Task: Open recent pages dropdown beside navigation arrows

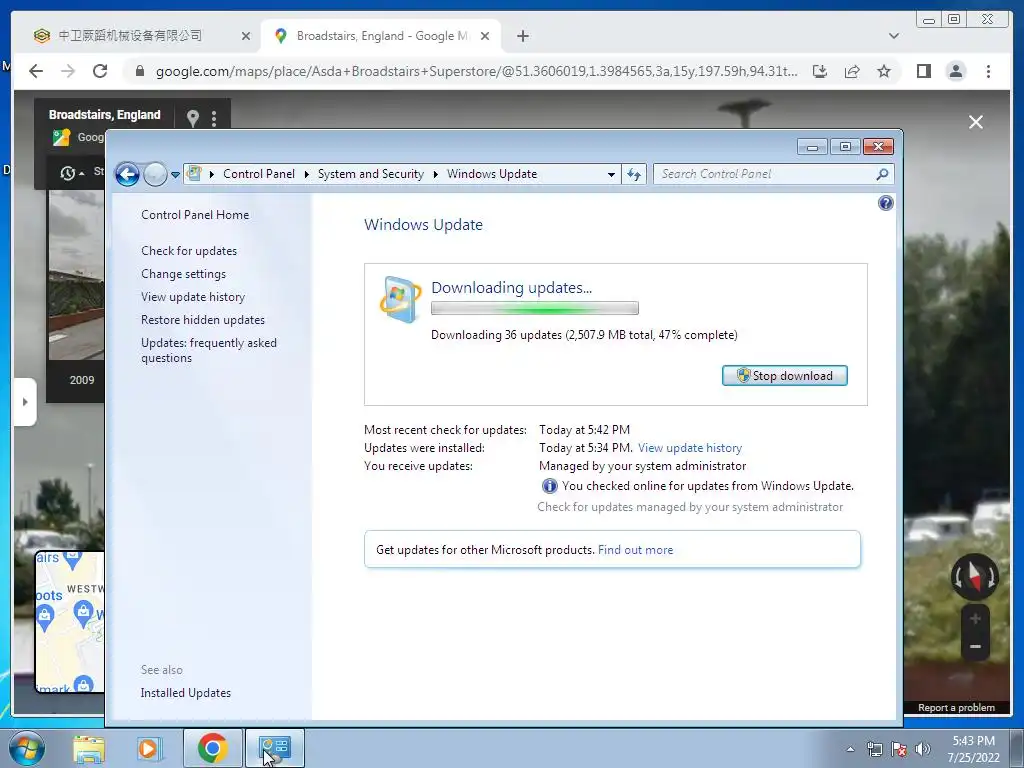Action: coord(175,174)
